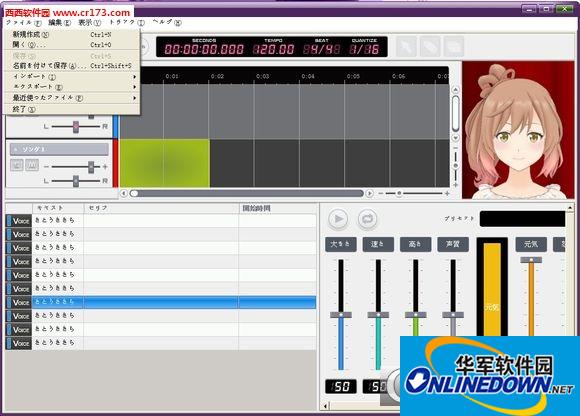Screen dimensions: 580x416
Task: Click the gray 声質 slider handle
Action: 453,315
